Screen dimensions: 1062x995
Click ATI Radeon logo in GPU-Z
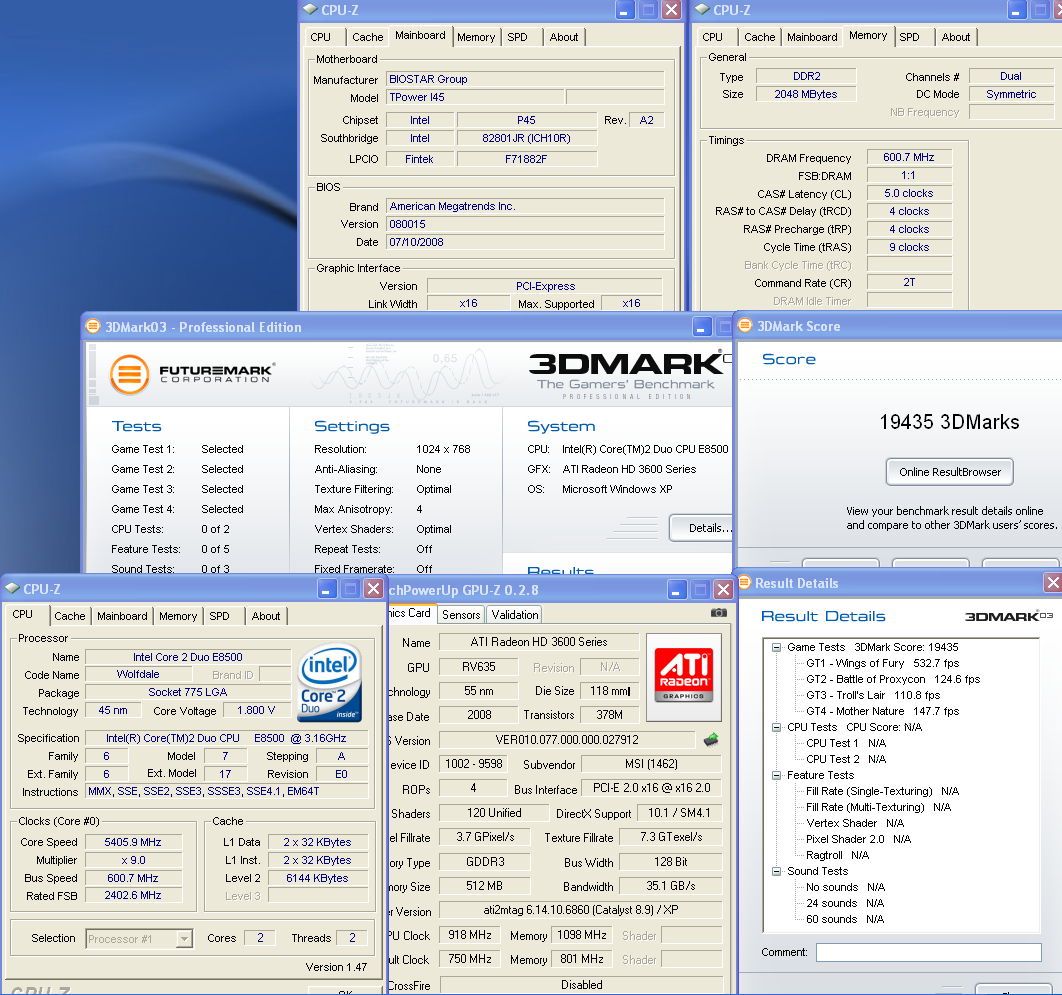pos(683,675)
